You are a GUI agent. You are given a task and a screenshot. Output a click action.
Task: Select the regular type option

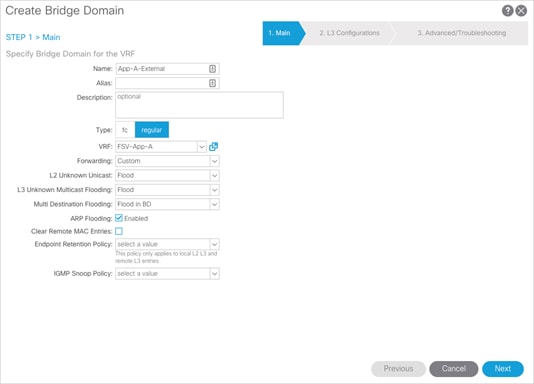click(152, 130)
